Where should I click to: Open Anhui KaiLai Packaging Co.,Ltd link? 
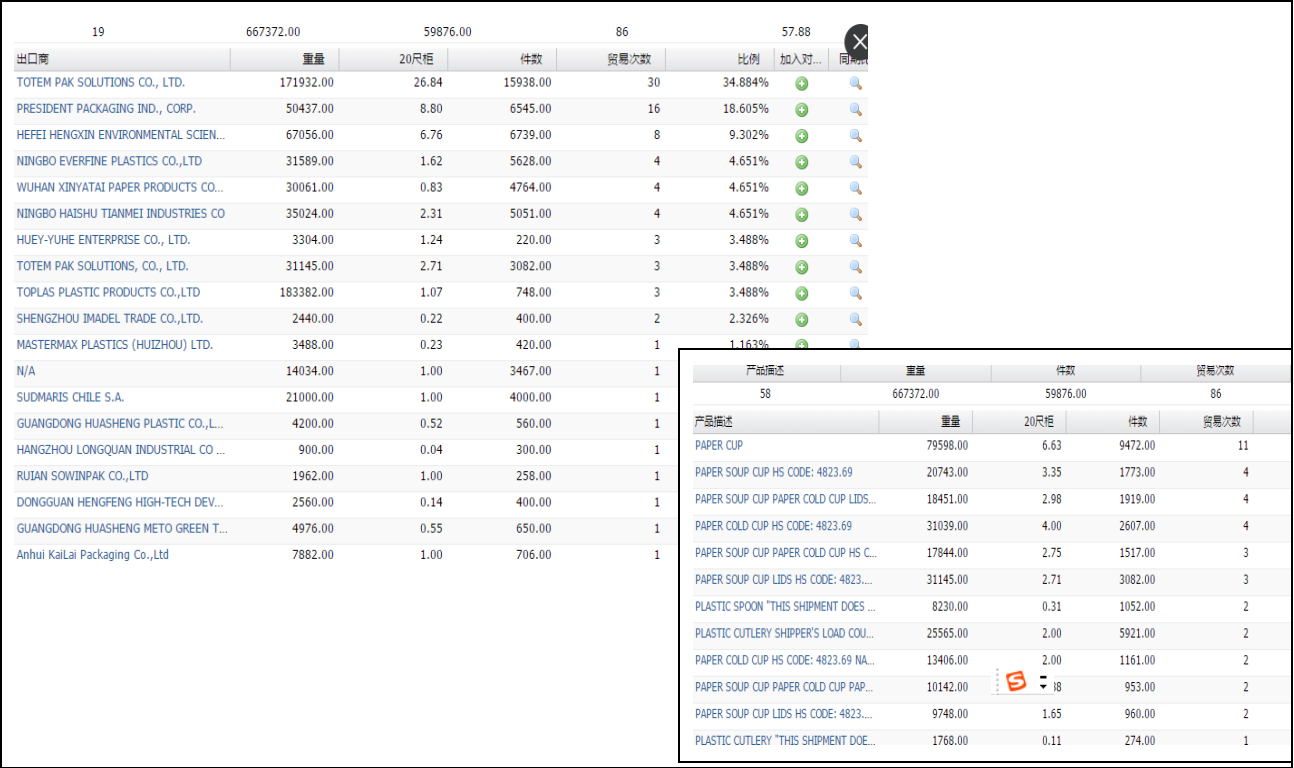93,555
